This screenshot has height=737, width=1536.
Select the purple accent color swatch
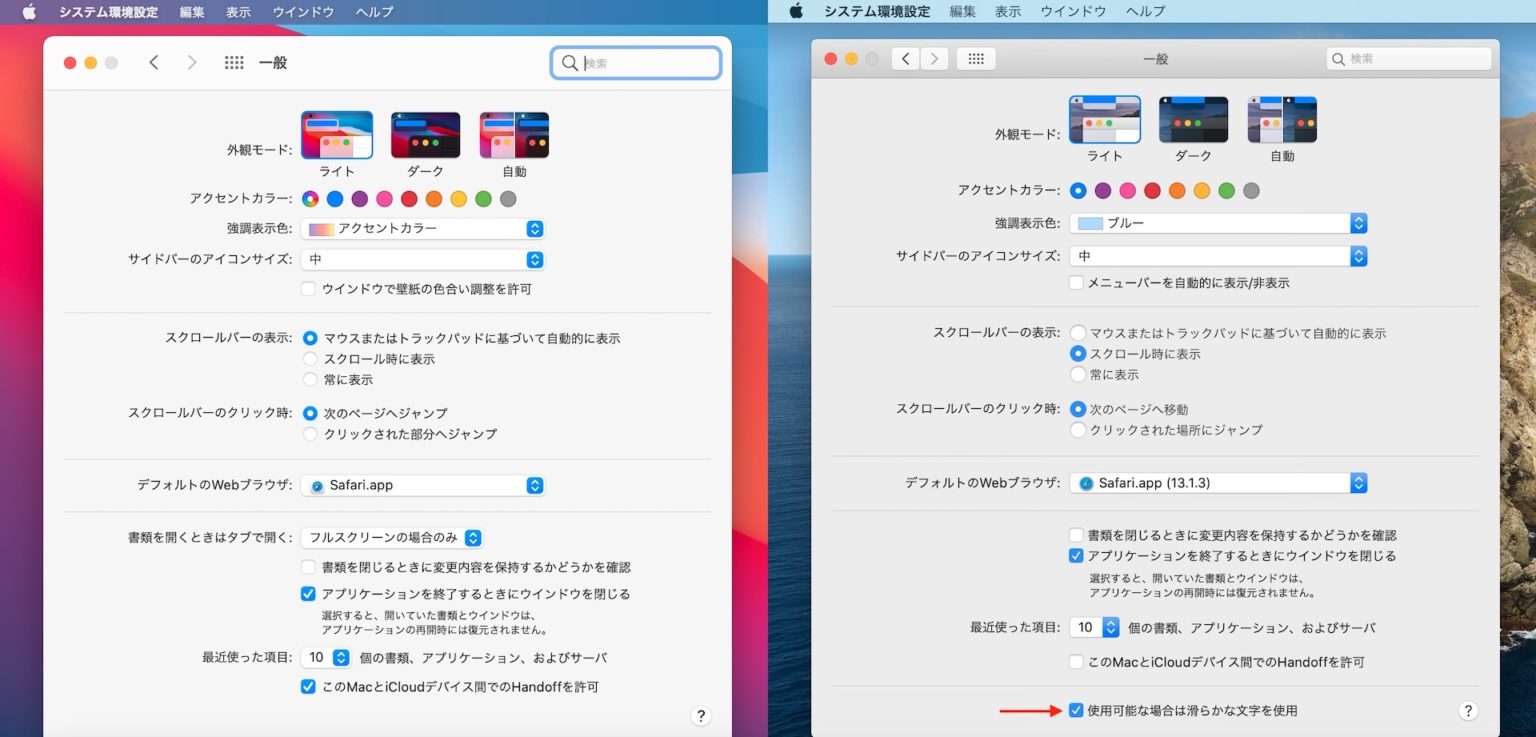click(358, 198)
